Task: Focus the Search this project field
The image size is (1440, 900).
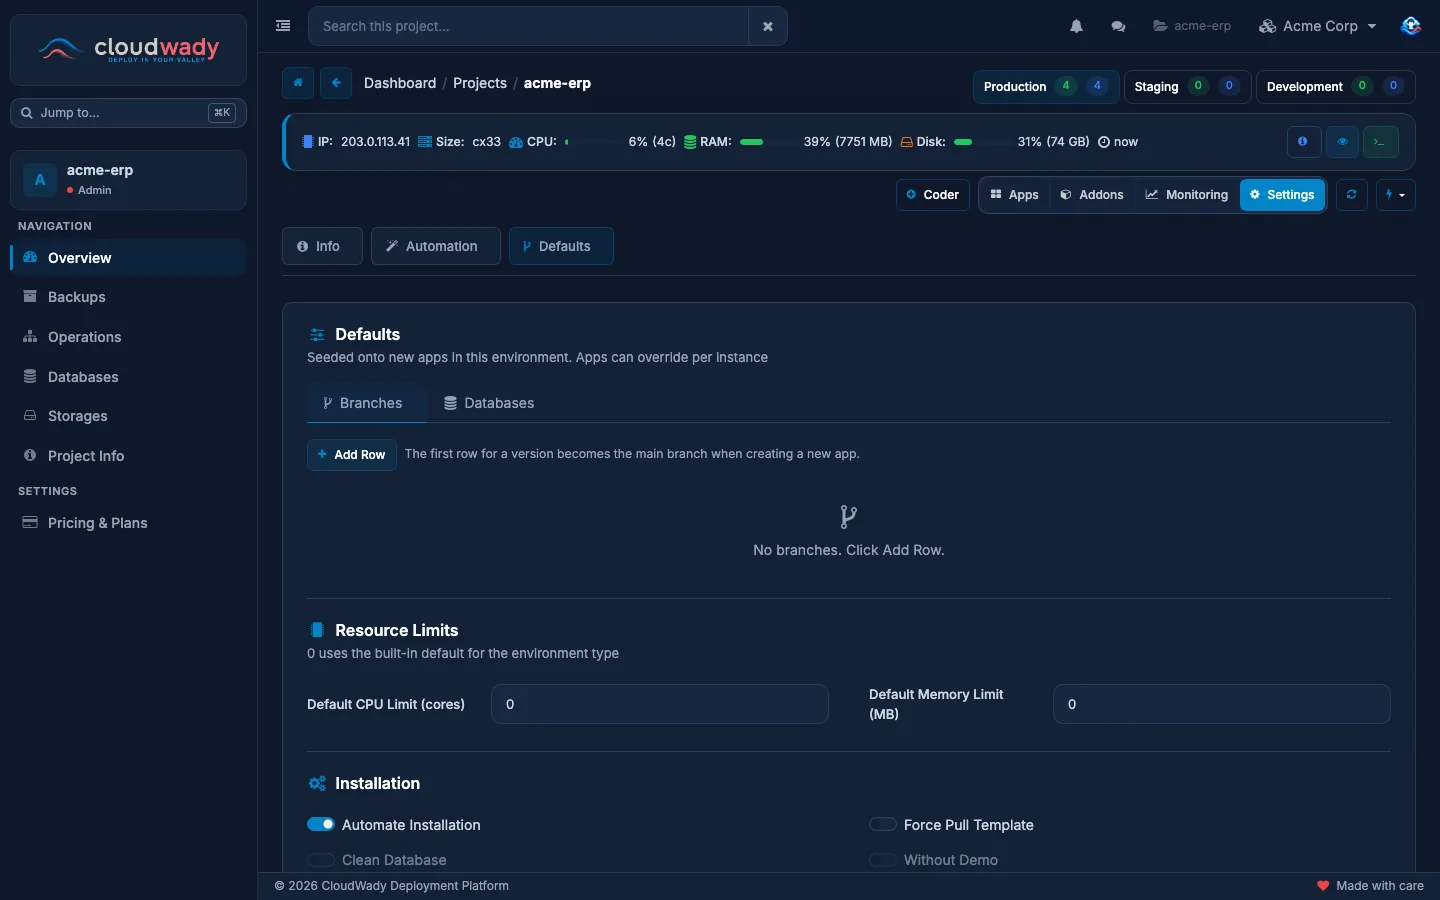Action: pyautogui.click(x=528, y=26)
